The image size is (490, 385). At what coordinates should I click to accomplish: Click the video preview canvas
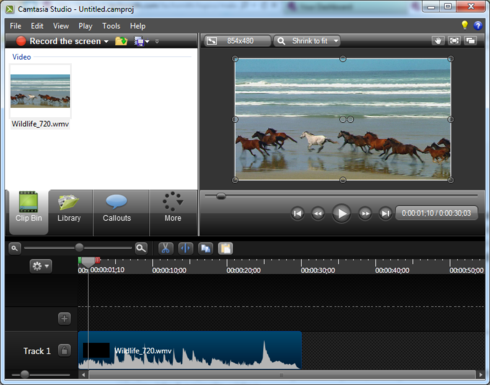pyautogui.click(x=343, y=119)
